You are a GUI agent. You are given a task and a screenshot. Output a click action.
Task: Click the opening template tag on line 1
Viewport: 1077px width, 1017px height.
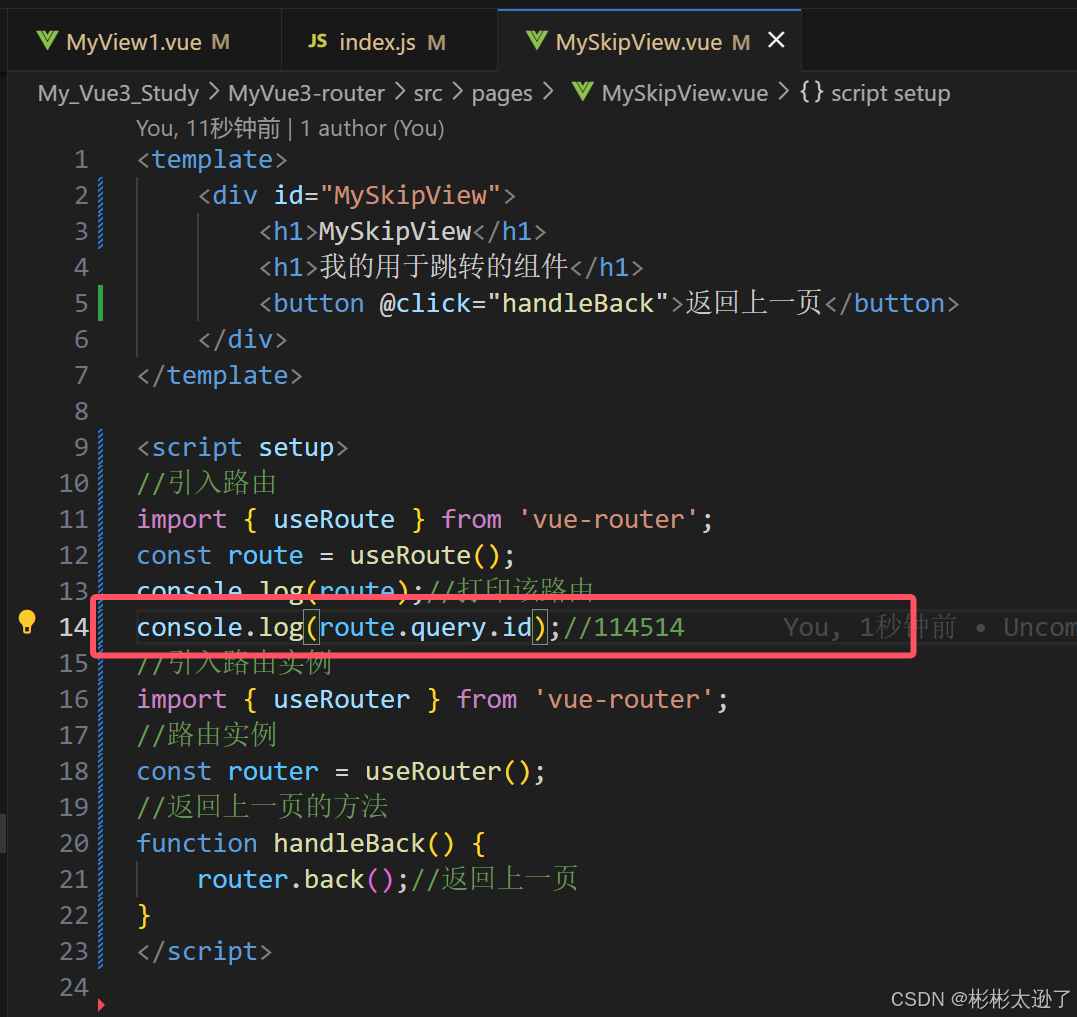point(212,160)
